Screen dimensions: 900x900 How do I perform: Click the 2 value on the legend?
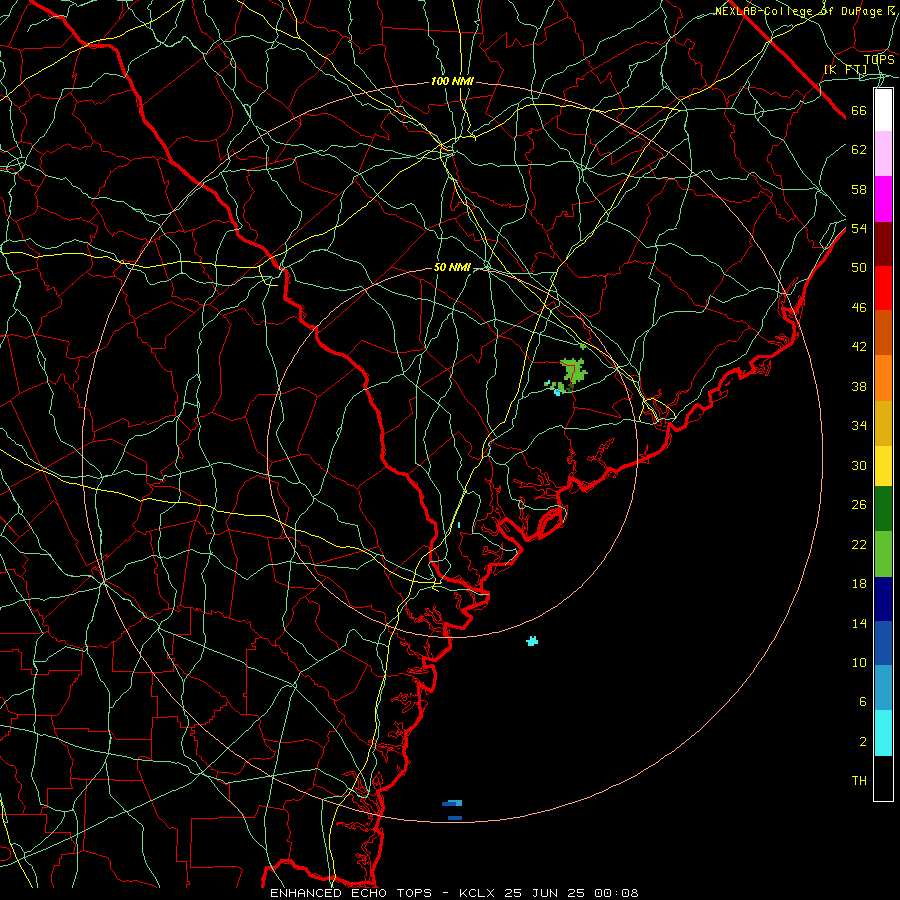click(x=862, y=742)
